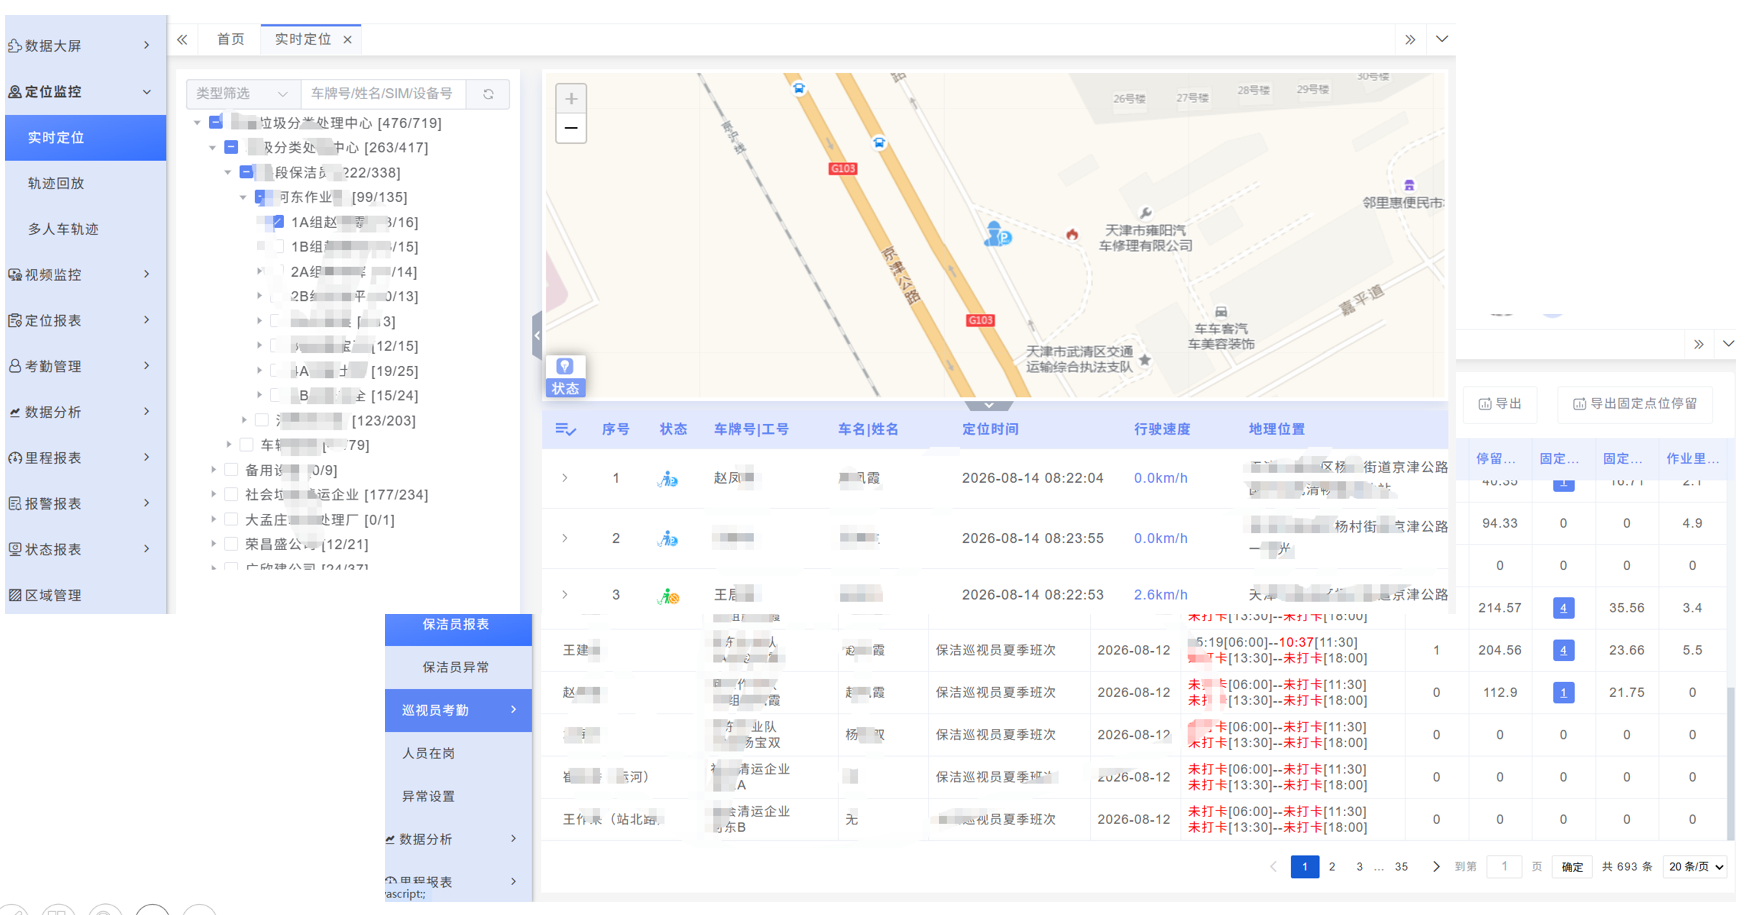The image size is (1758, 915).
Task: Select 保洁员异常 in the submenu
Action: (x=457, y=667)
